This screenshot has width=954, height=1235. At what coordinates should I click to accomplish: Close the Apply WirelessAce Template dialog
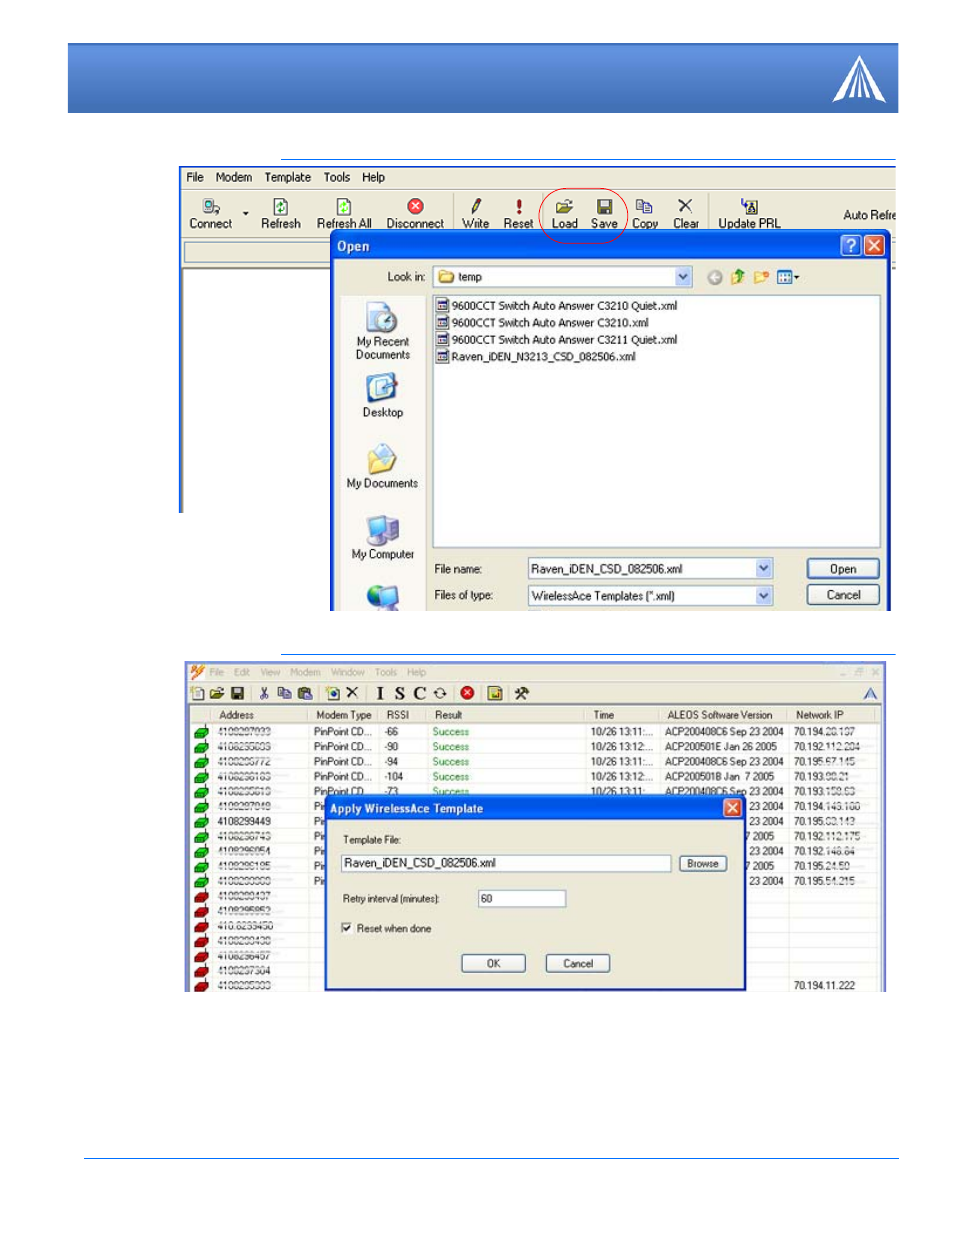click(x=732, y=808)
